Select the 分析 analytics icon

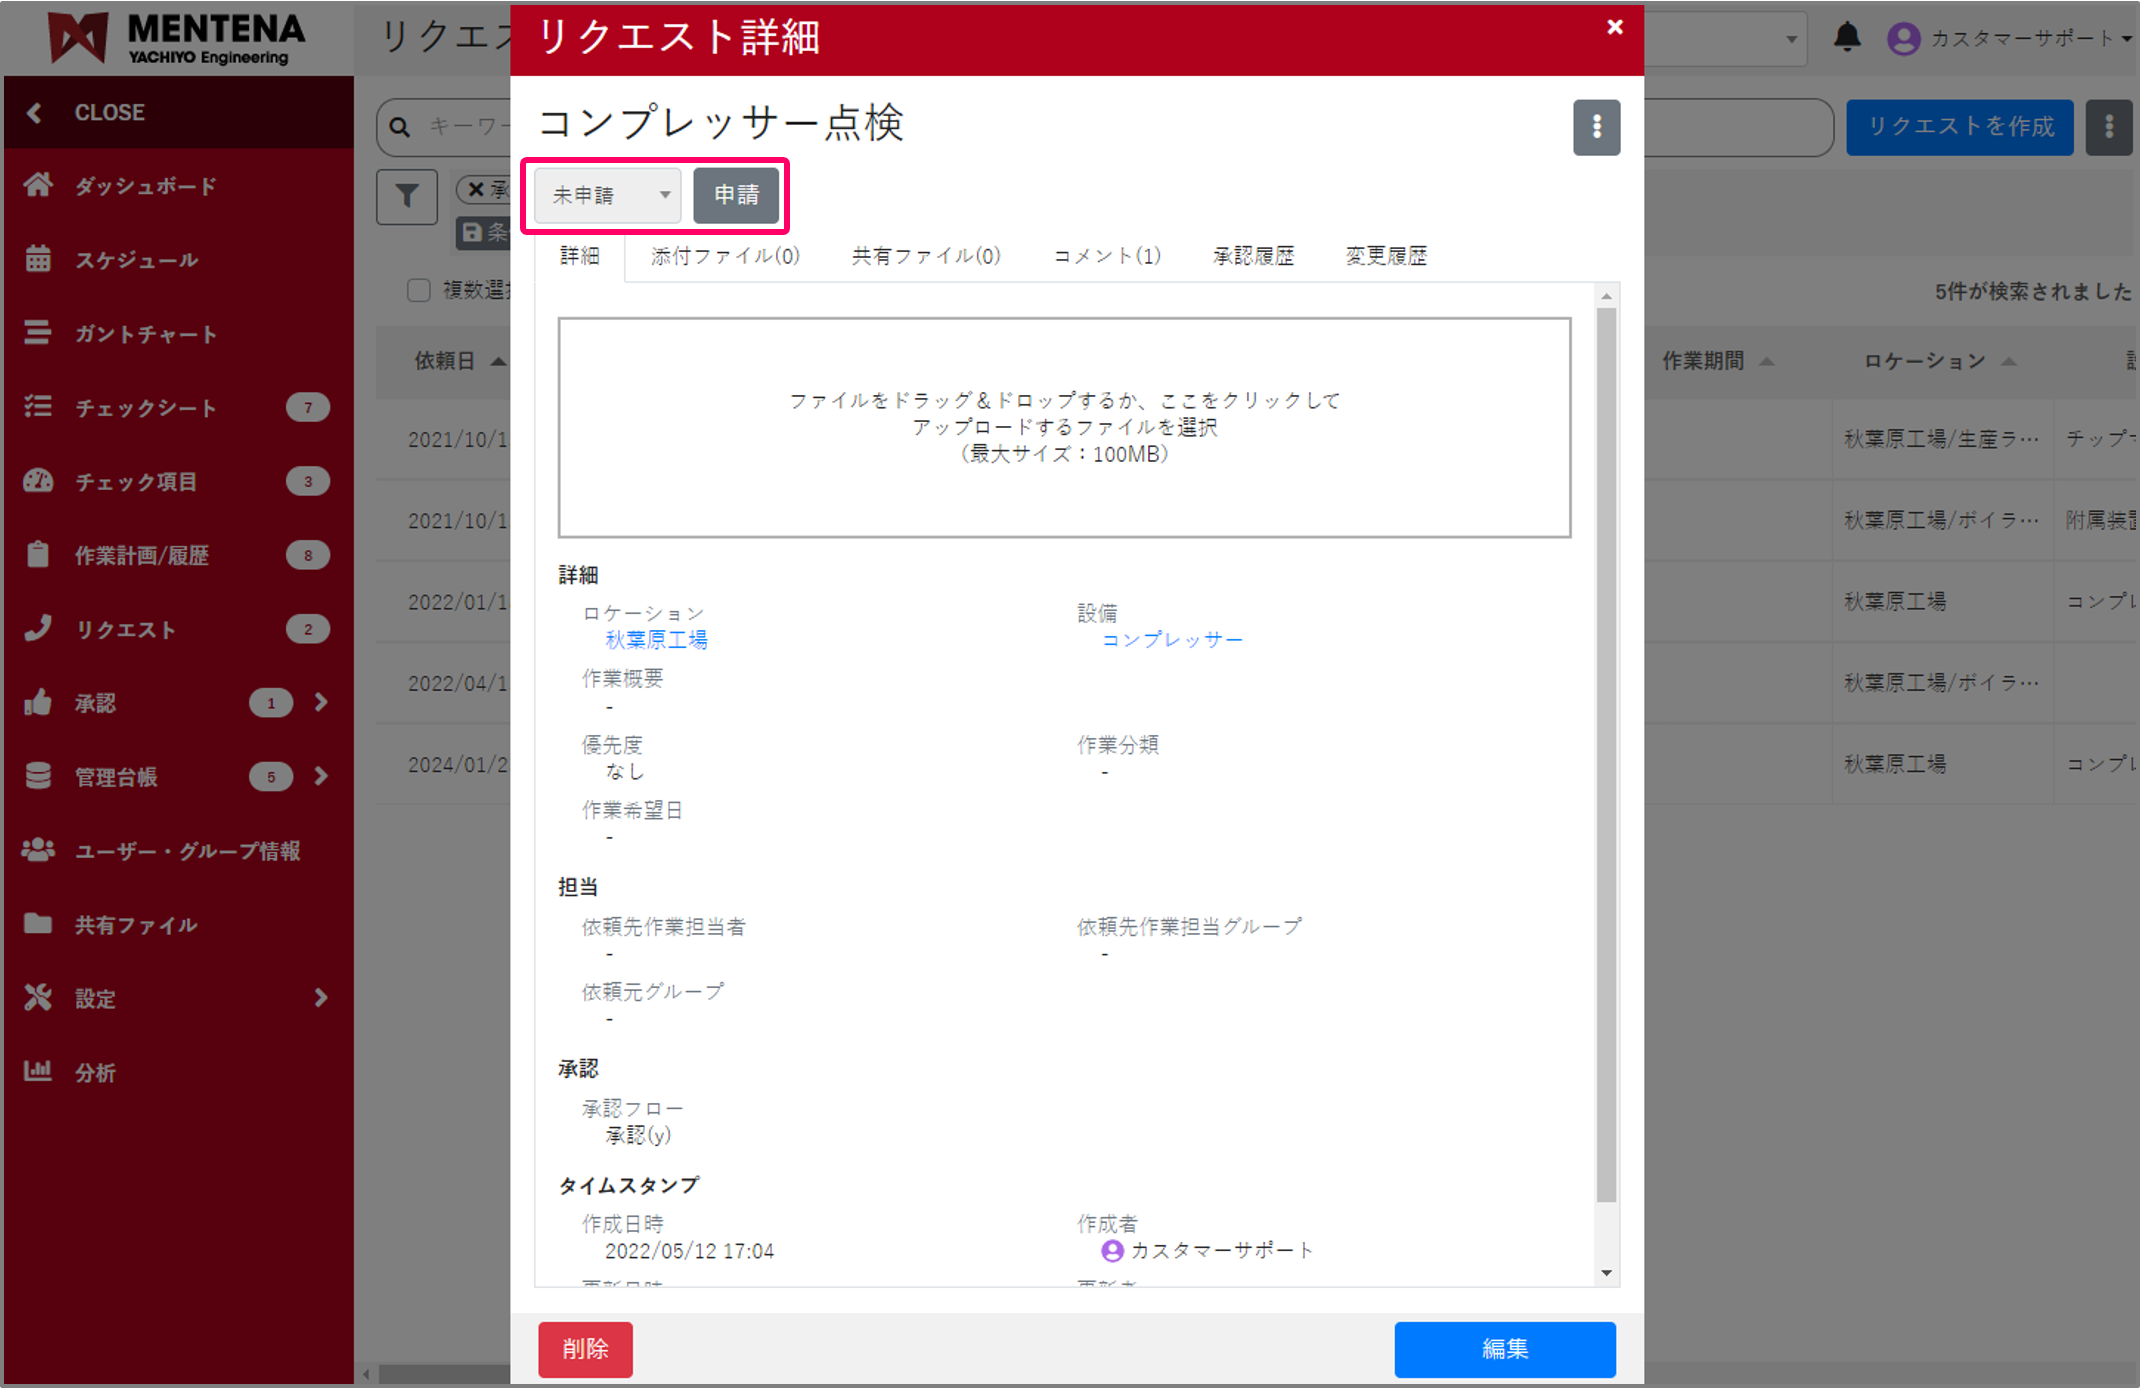click(x=38, y=1071)
